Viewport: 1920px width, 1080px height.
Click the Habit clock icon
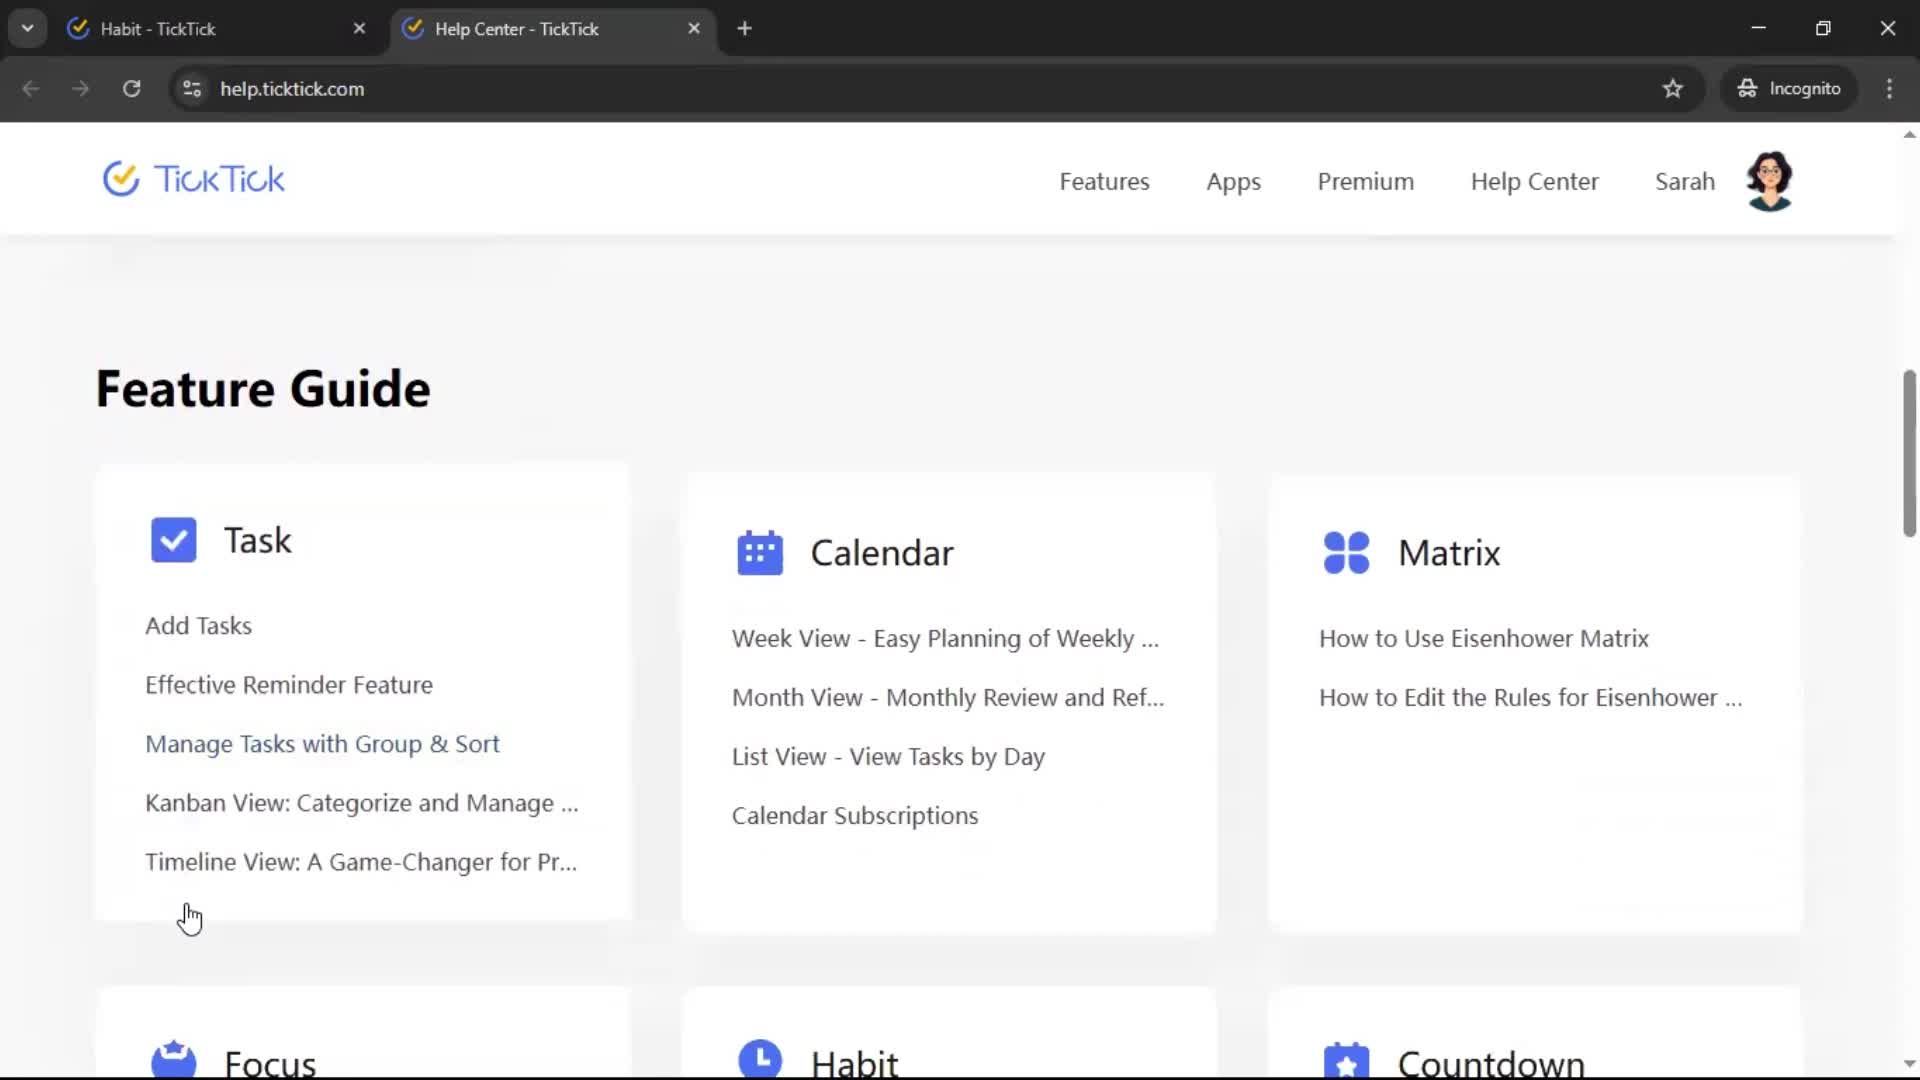pyautogui.click(x=760, y=1060)
